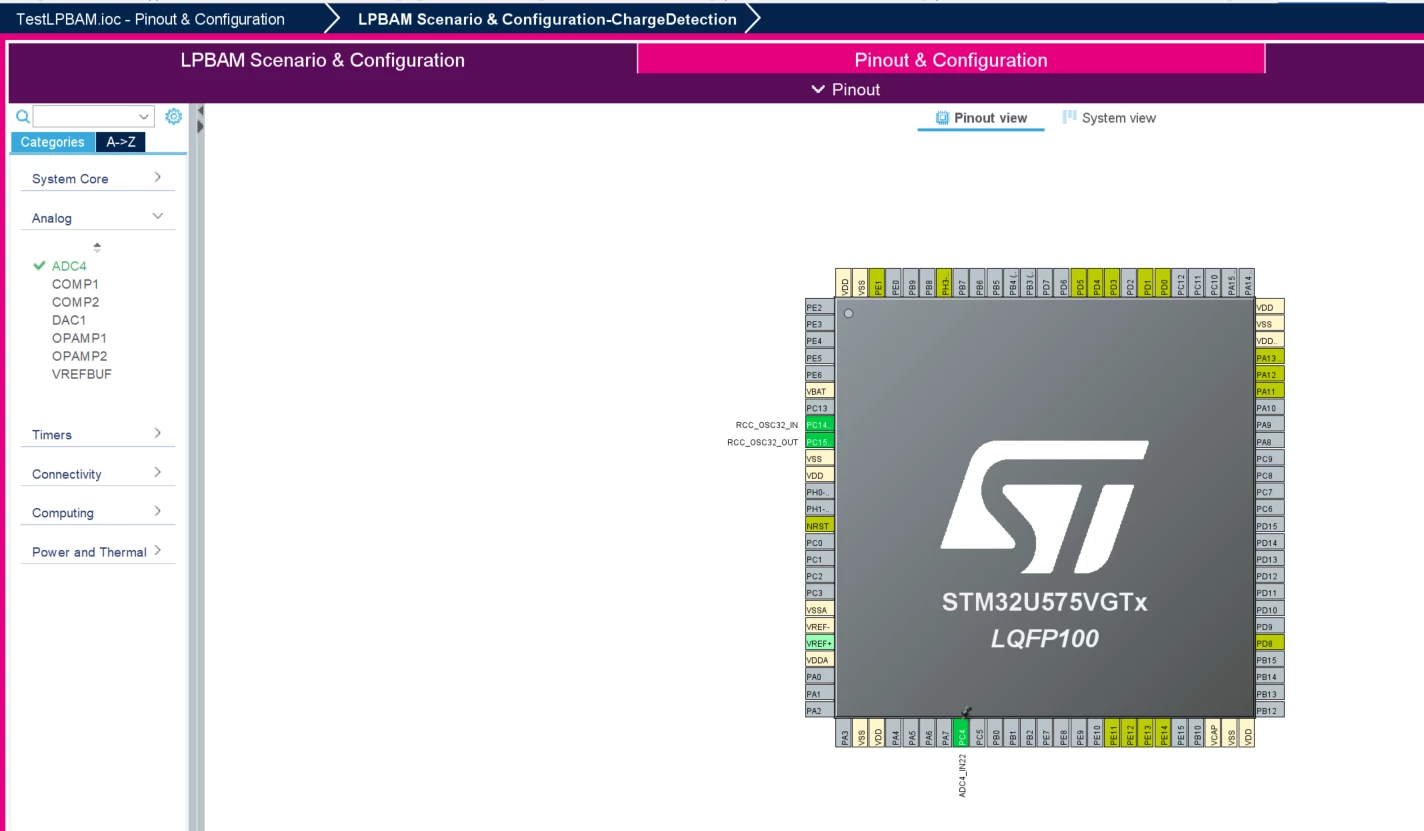1424x831 pixels.
Task: Click the PC6 pin on the chip
Action: [1270, 509]
